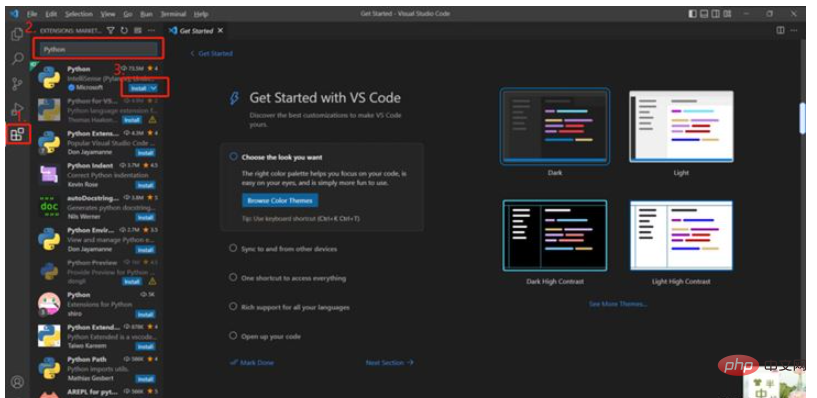Image resolution: width=817 pixels, height=398 pixels.
Task: Install Python Extended by Taiwo Kareem
Action: [145, 346]
